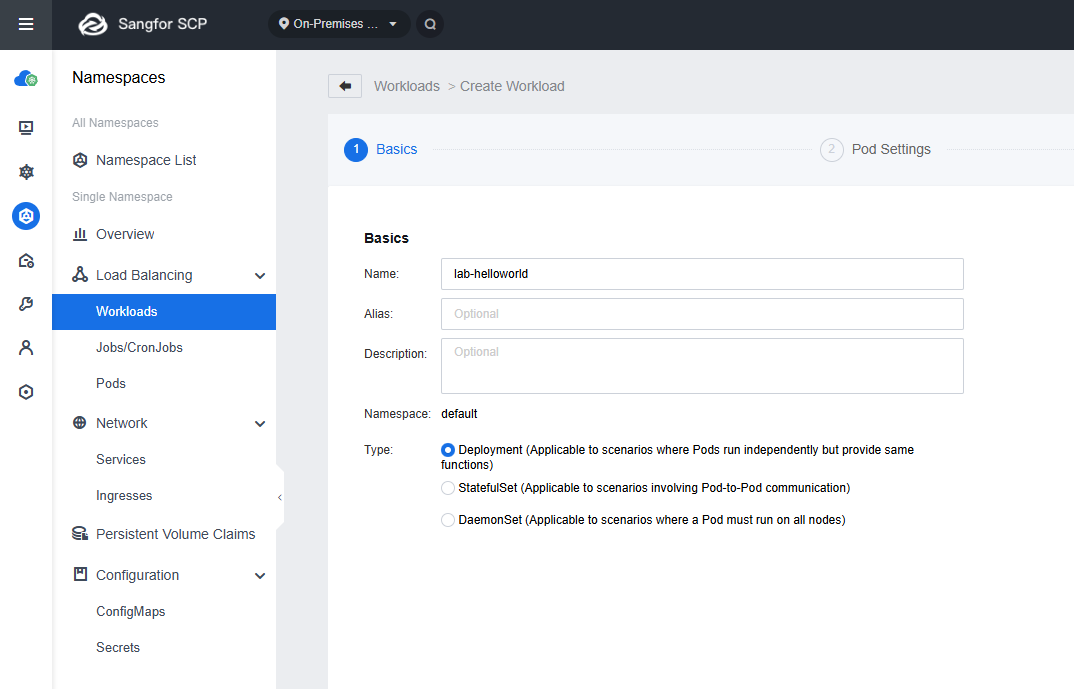Click the Sangfor SCP logo
This screenshot has width=1074, height=689.
point(93,24)
